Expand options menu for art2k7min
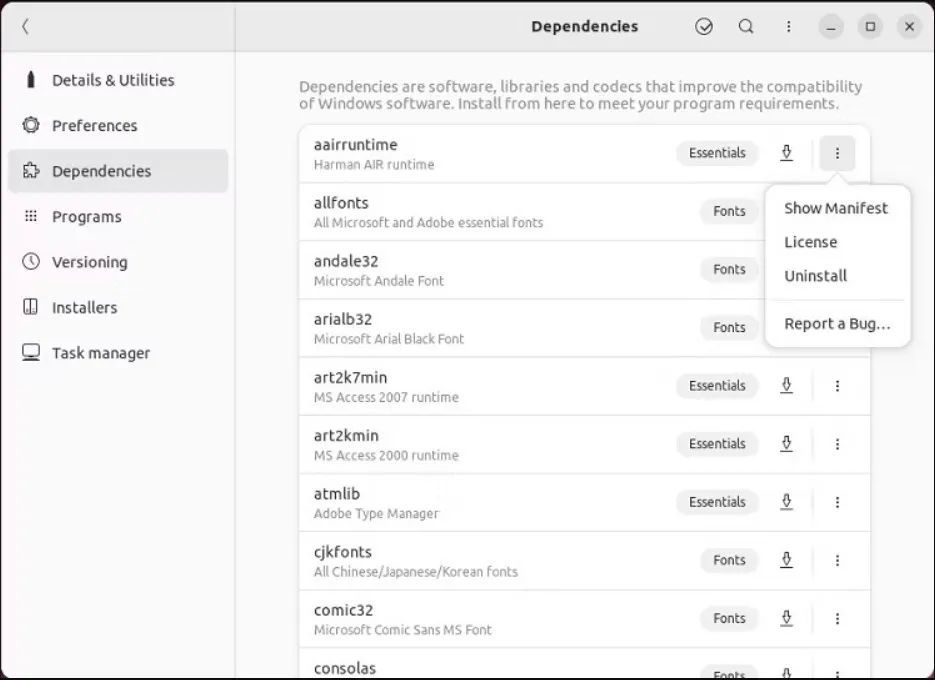The width and height of the screenshot is (935, 680). pyautogui.click(x=837, y=386)
